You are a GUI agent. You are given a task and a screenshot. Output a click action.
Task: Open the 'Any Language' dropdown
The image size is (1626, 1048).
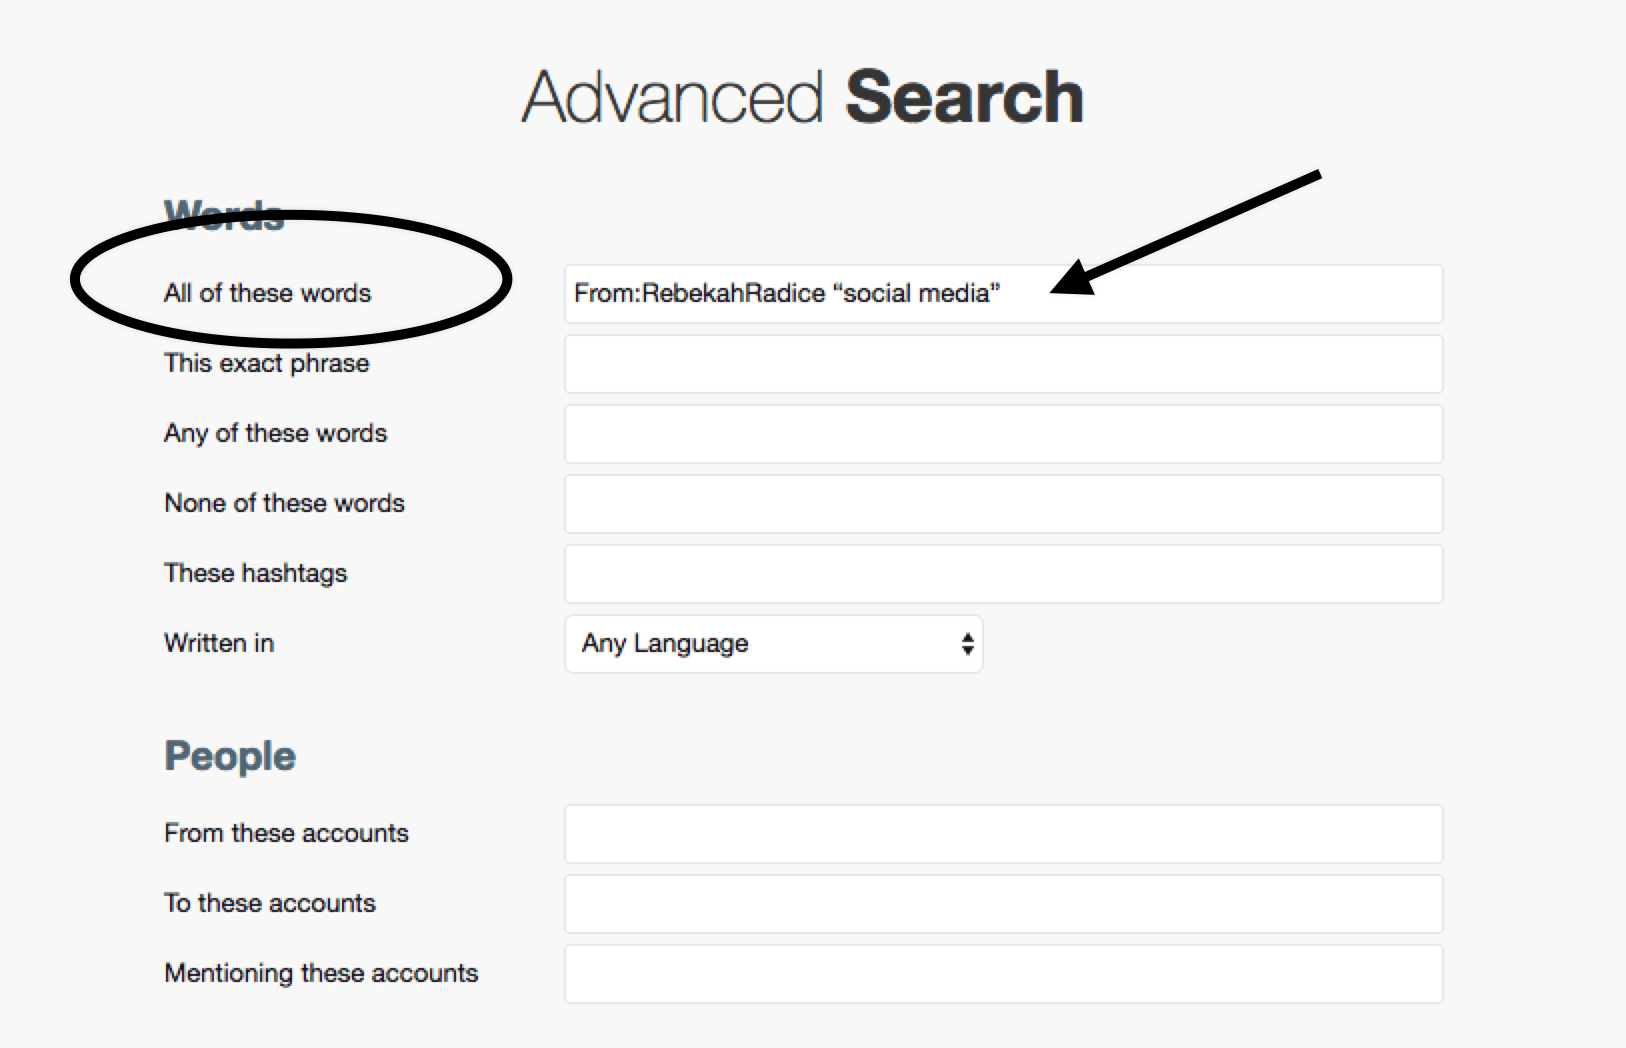773,644
